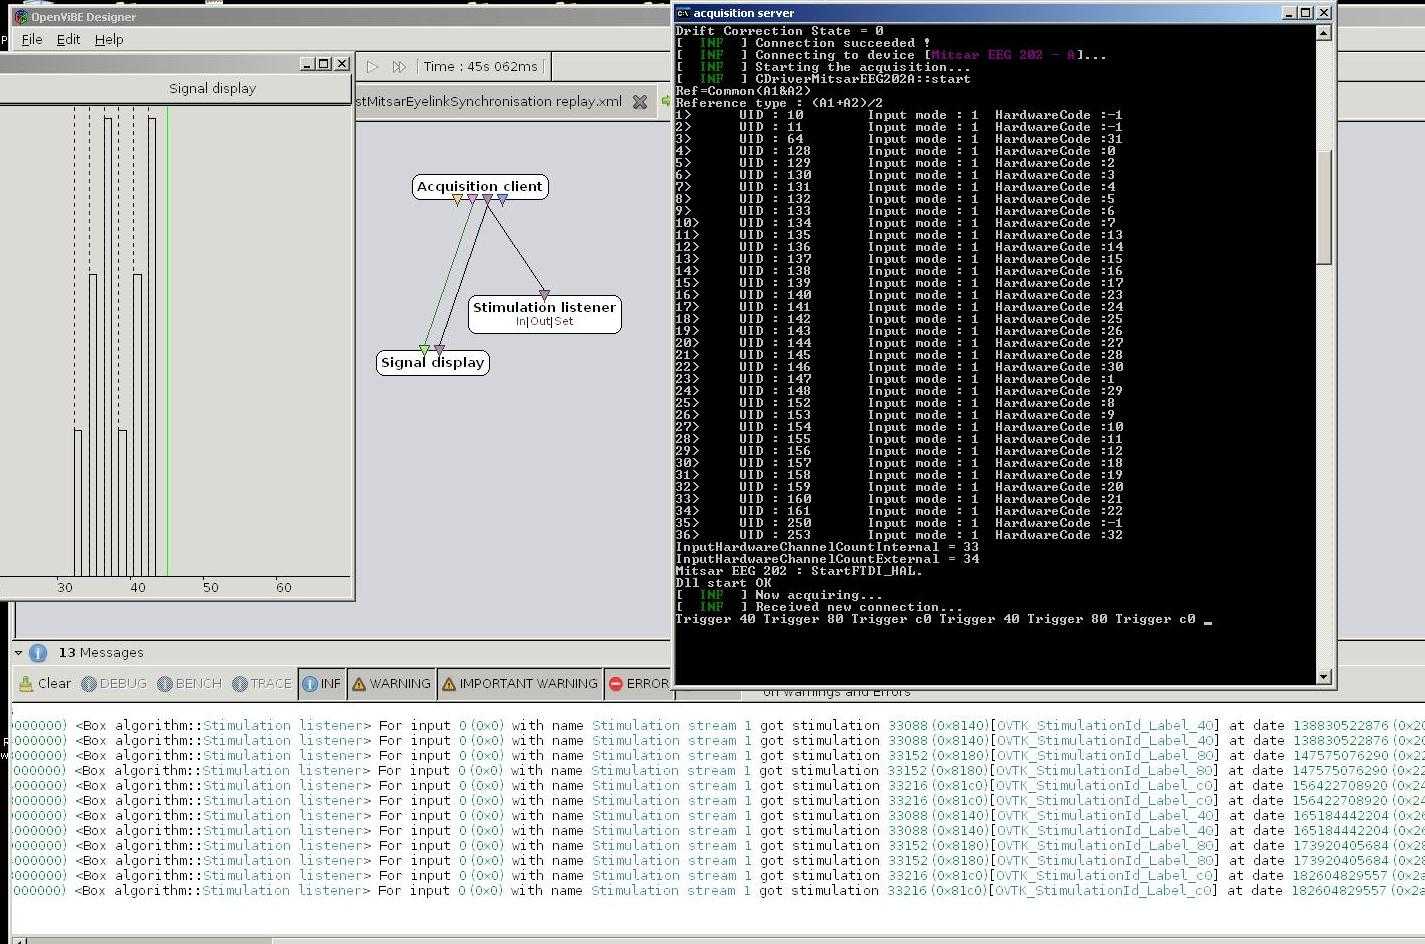The height and width of the screenshot is (944, 1425).
Task: Maximize the Signal display window
Action: (x=324, y=63)
